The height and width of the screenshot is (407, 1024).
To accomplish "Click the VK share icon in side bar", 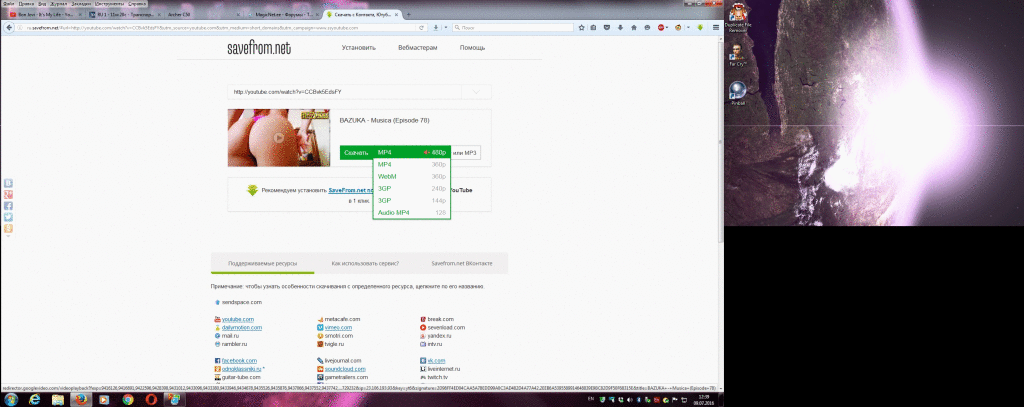I will [x=8, y=184].
